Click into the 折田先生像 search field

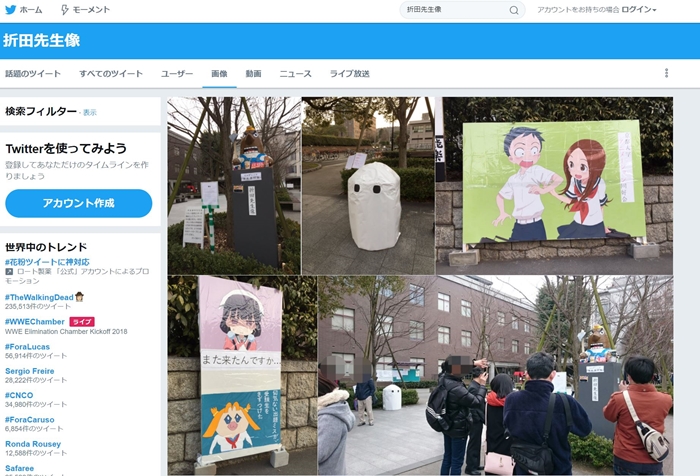click(455, 10)
